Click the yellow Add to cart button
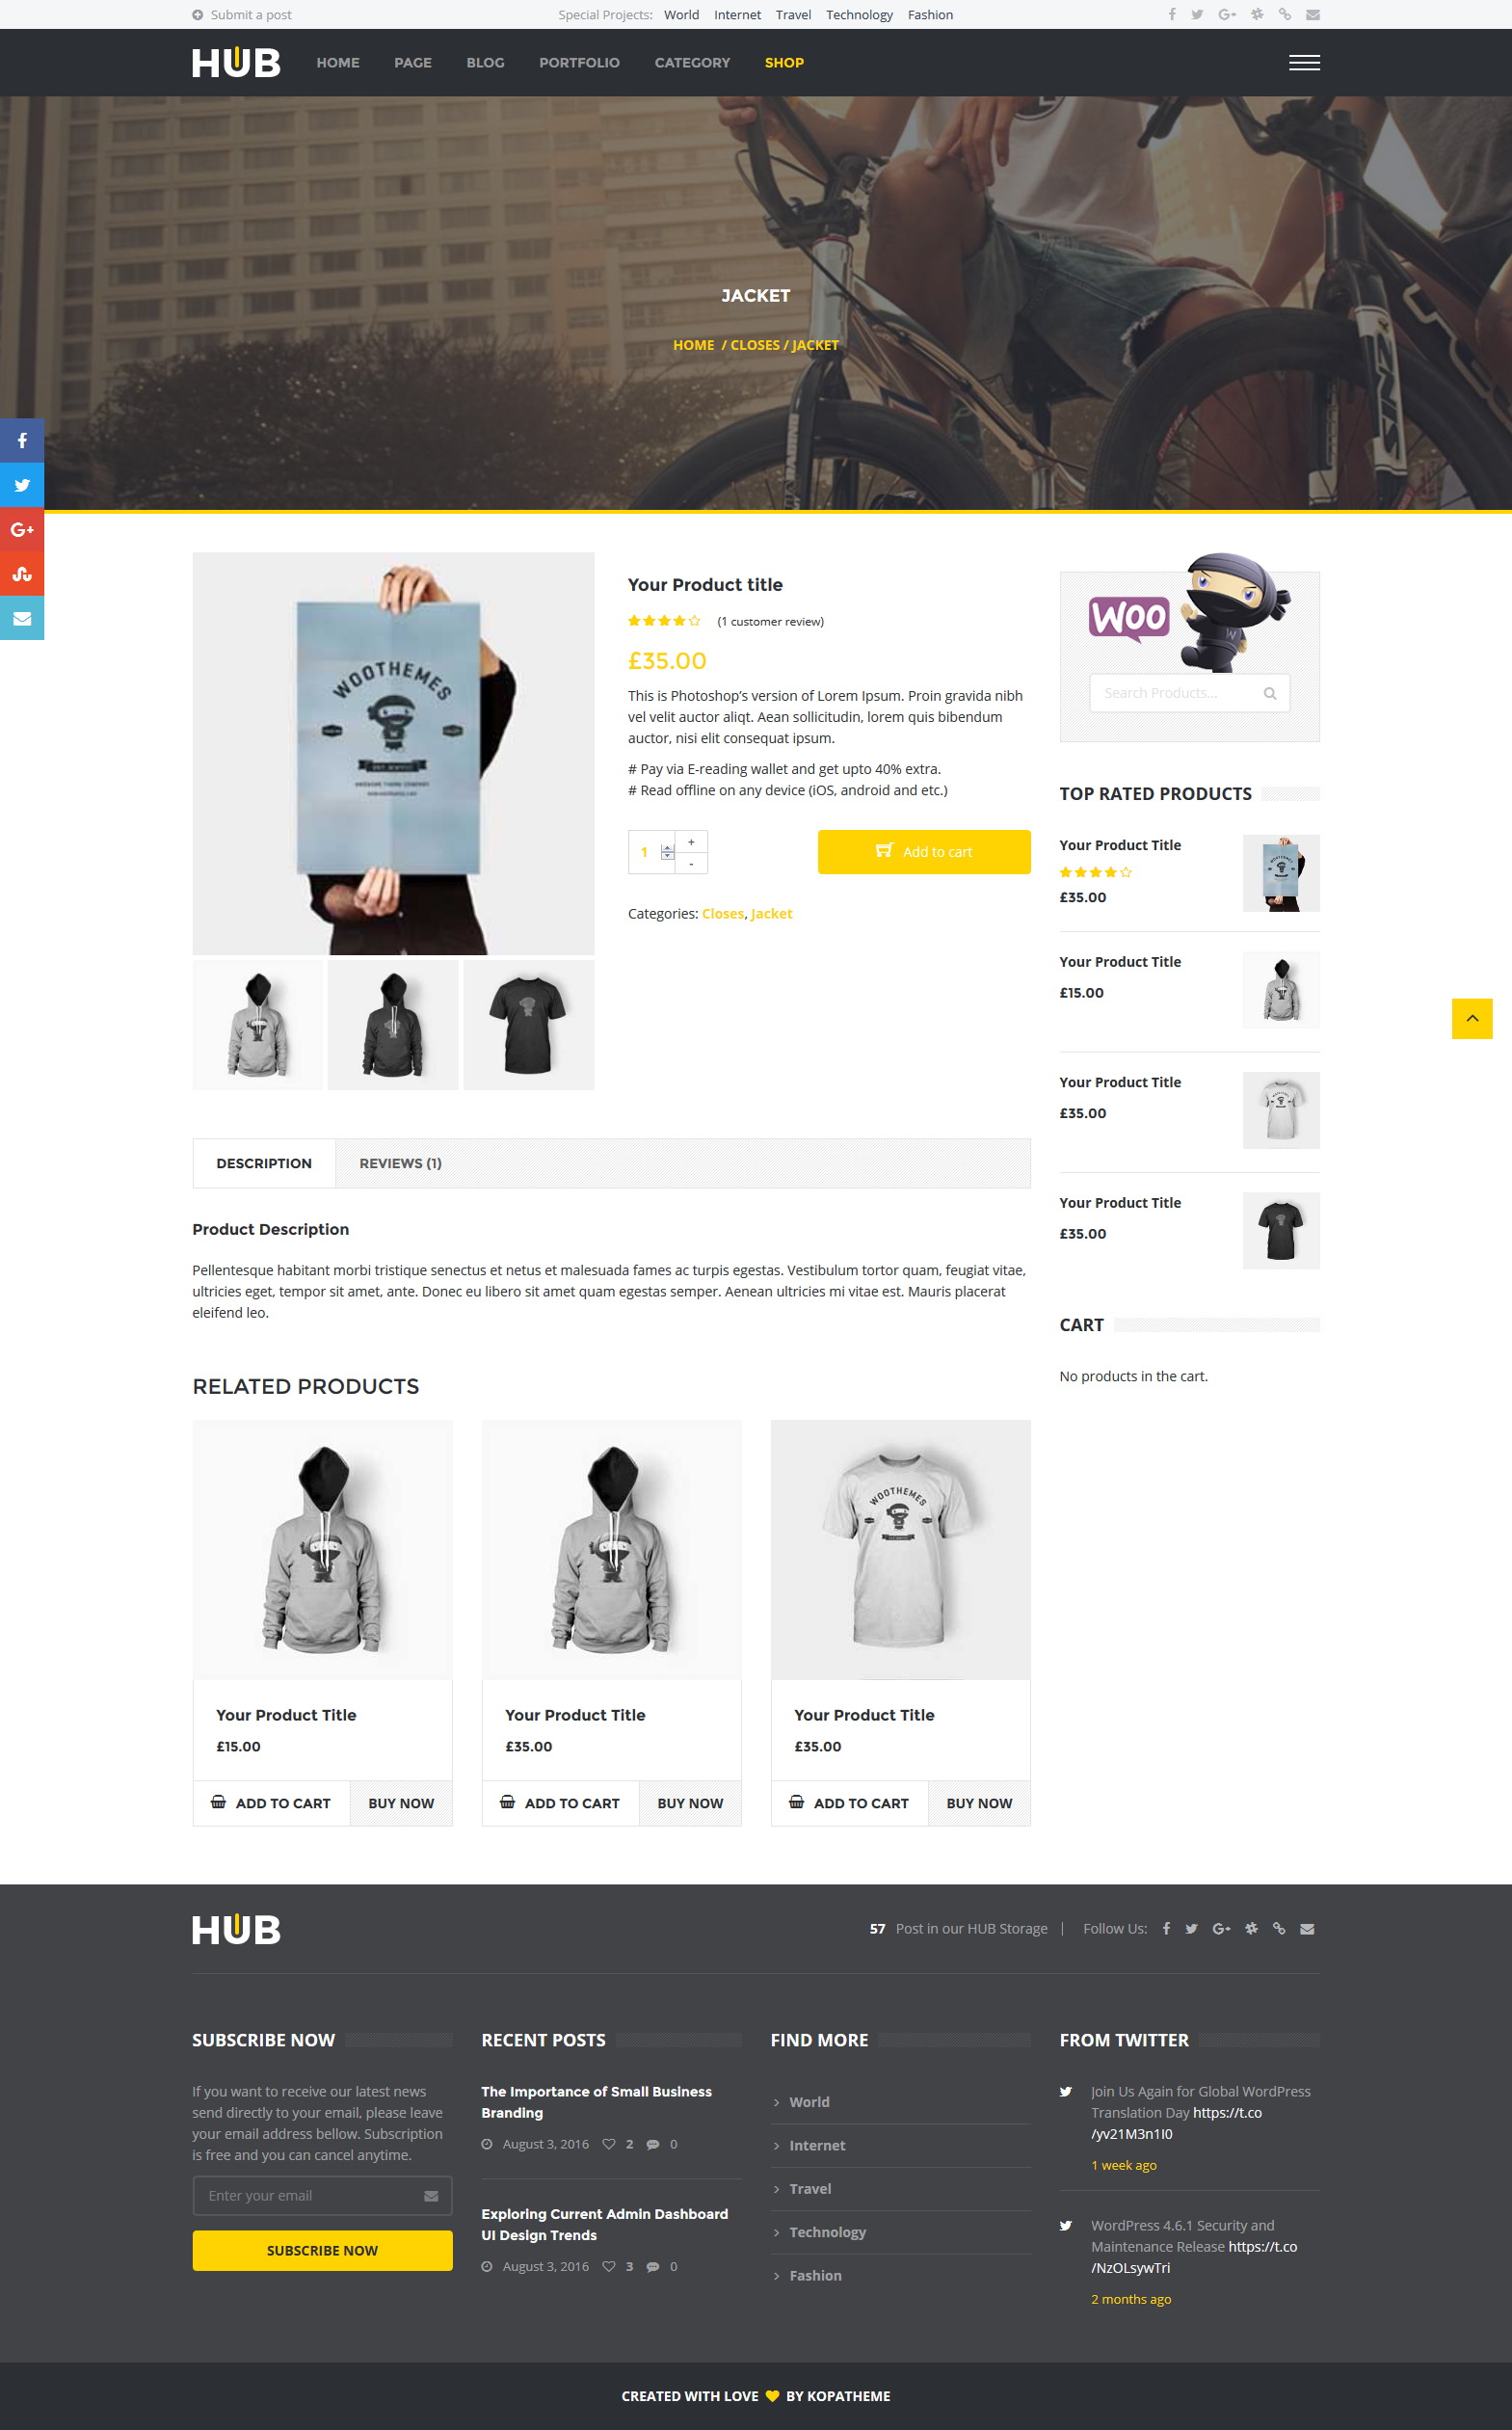Image resolution: width=1512 pixels, height=2430 pixels. click(x=924, y=852)
